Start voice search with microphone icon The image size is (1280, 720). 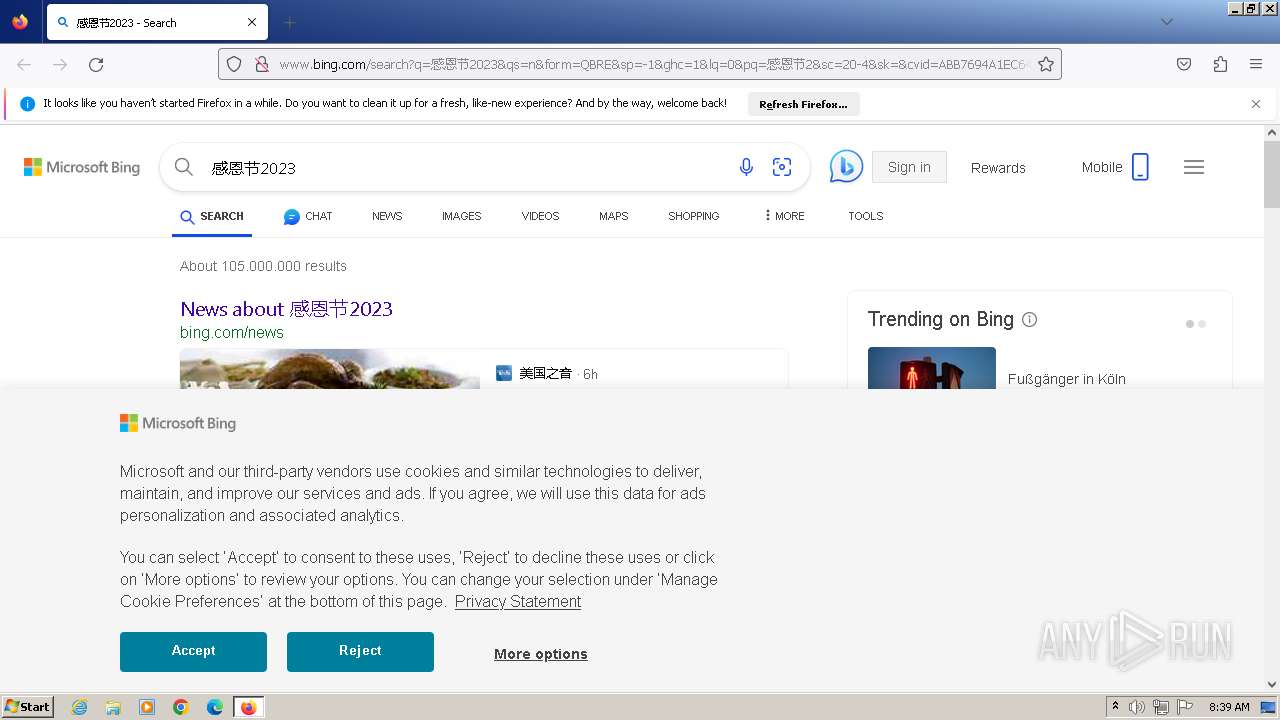(x=746, y=167)
